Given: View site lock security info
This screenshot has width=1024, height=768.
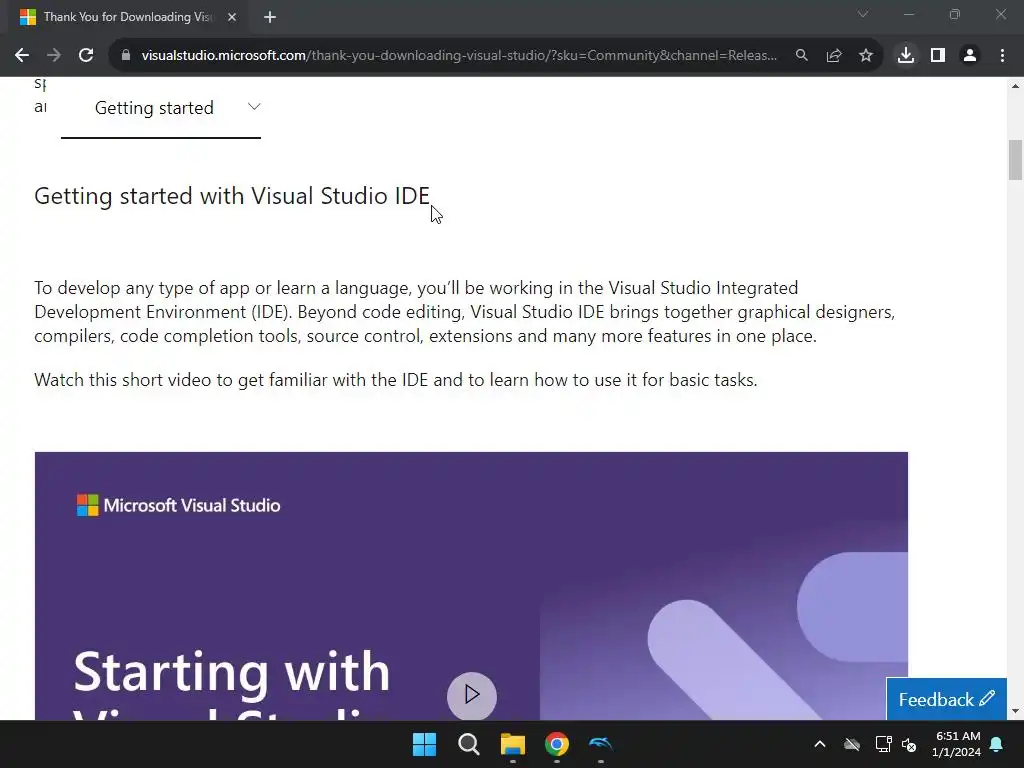Looking at the screenshot, I should click(x=126, y=56).
